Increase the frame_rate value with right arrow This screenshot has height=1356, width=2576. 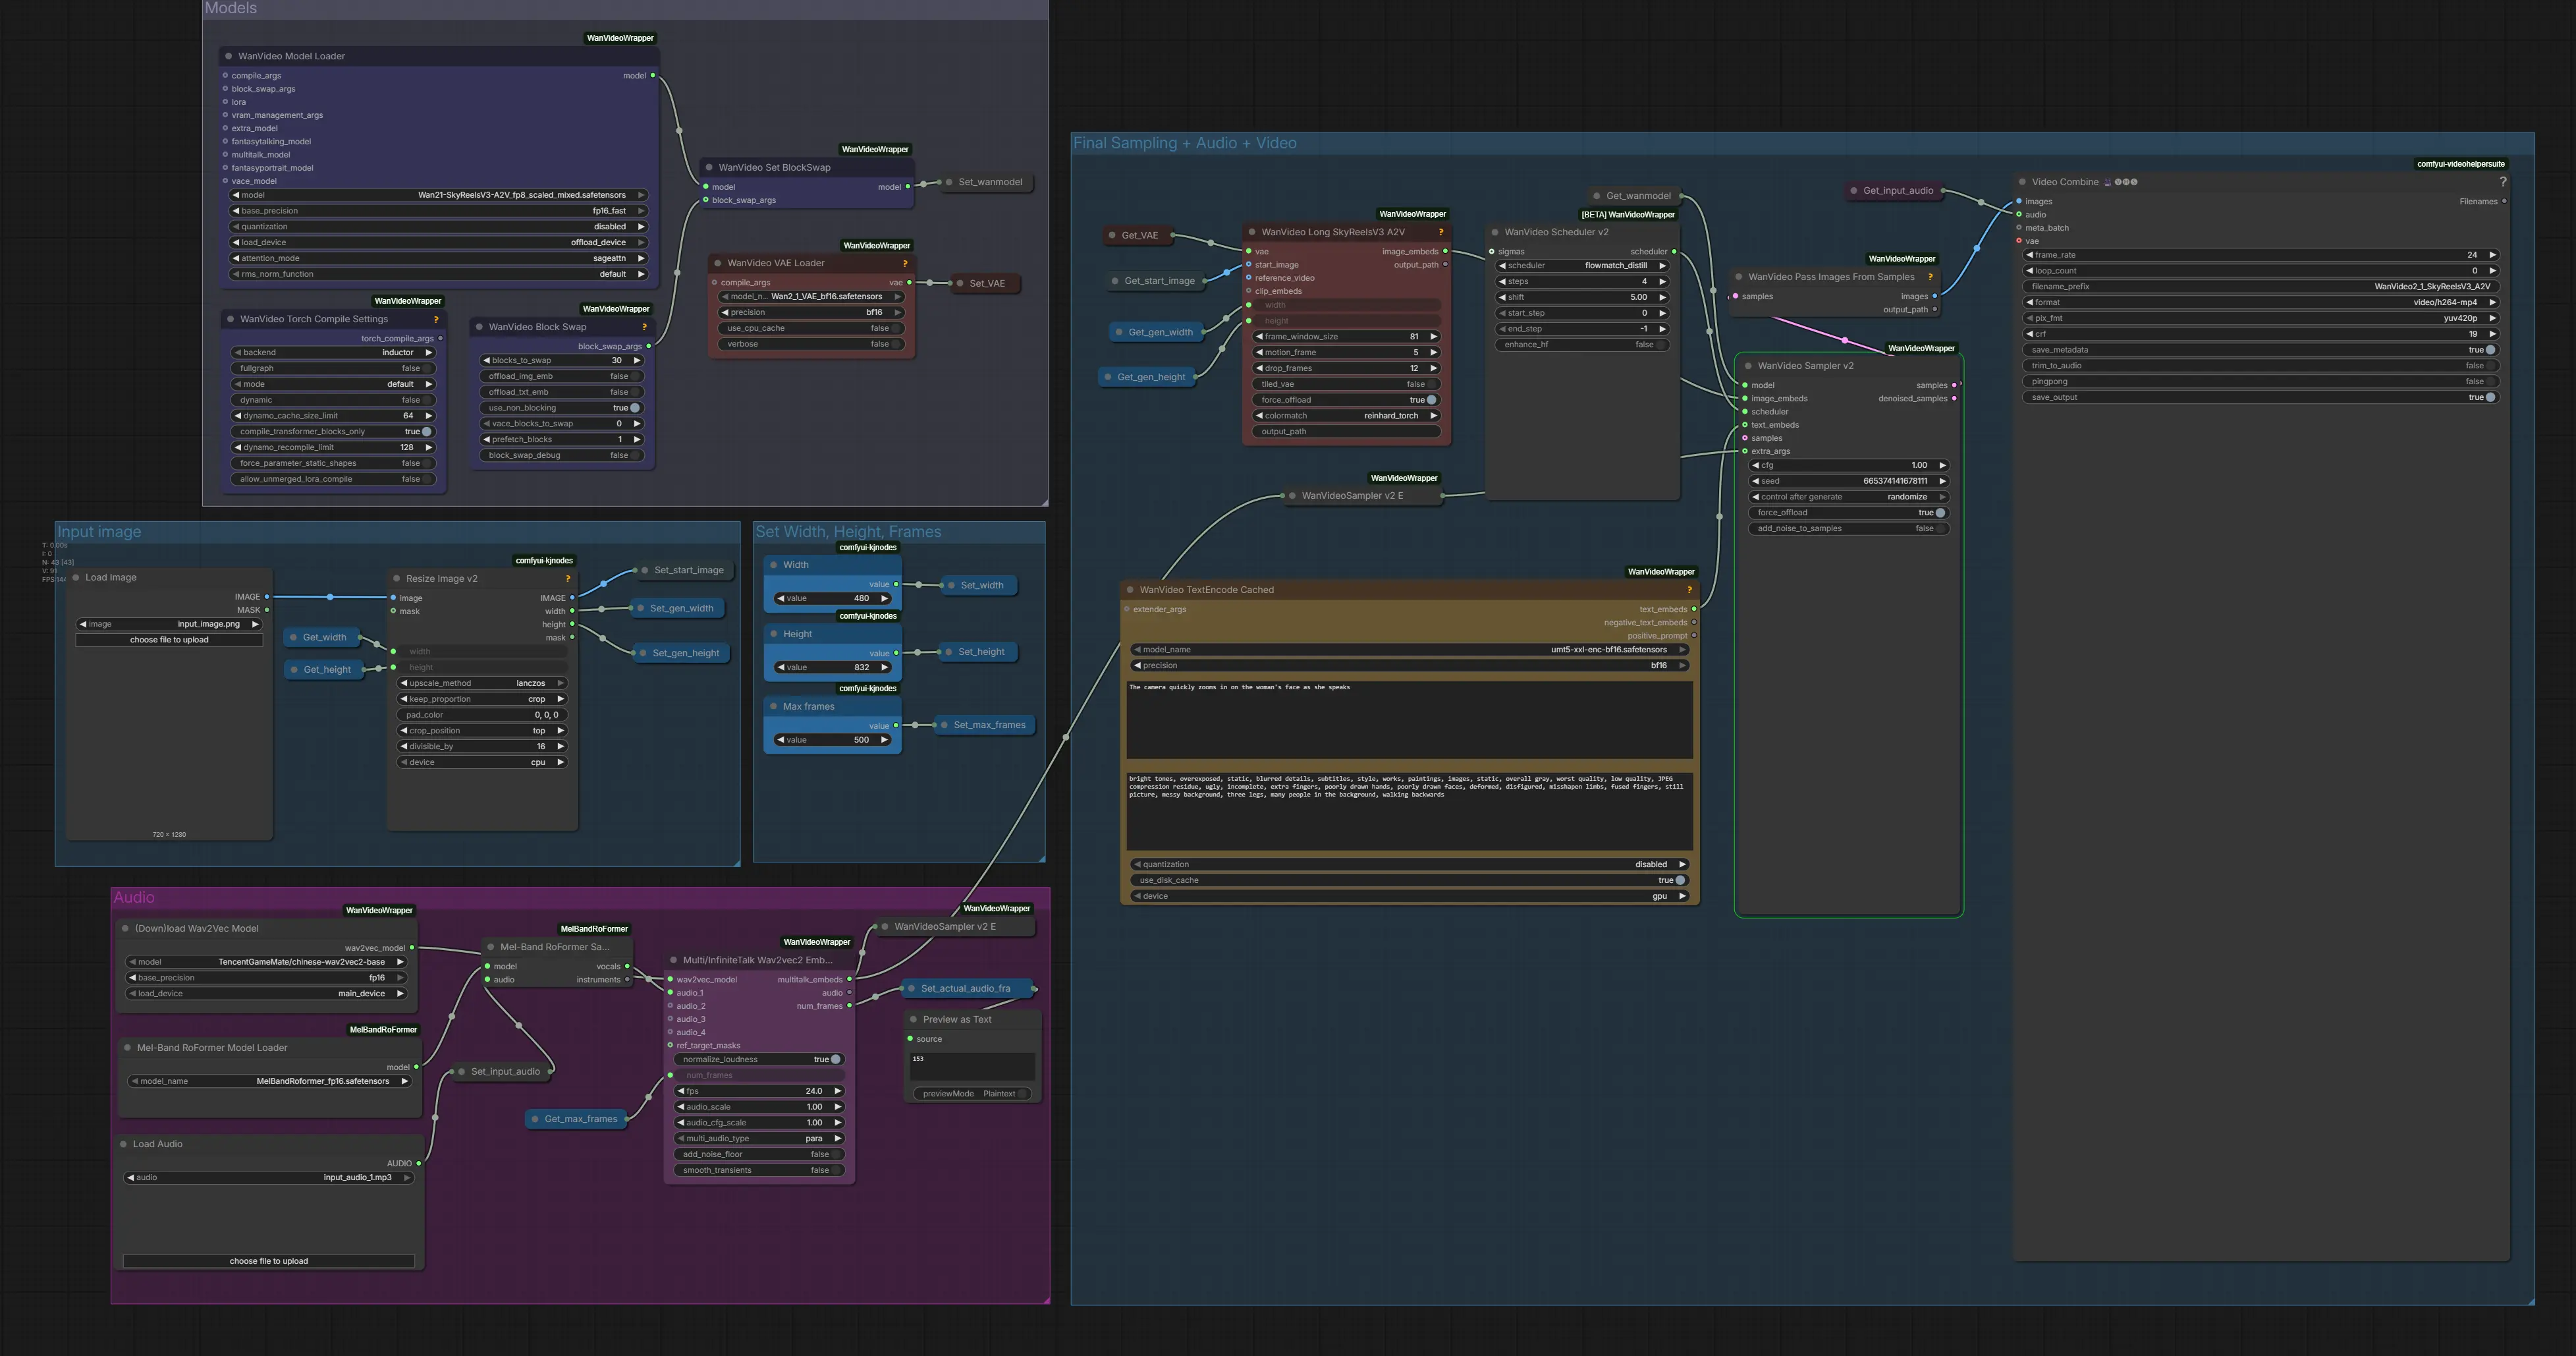tap(2492, 255)
